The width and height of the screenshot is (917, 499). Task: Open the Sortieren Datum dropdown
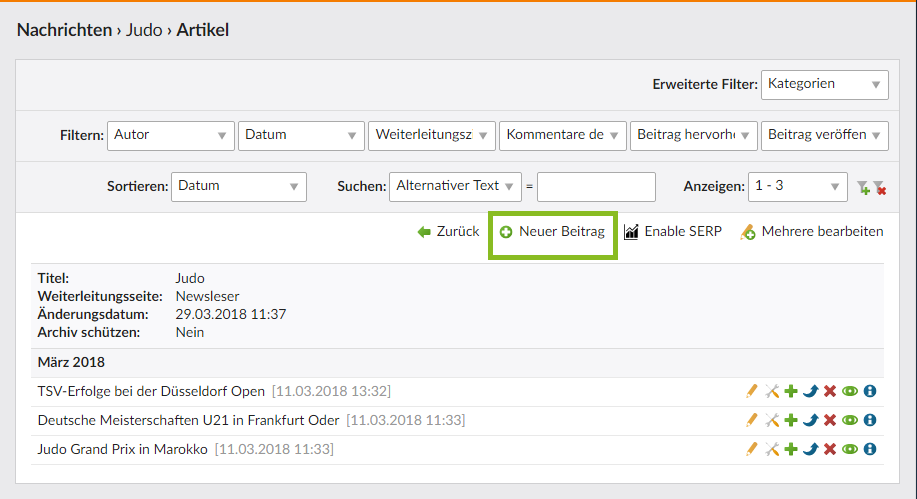coord(239,186)
